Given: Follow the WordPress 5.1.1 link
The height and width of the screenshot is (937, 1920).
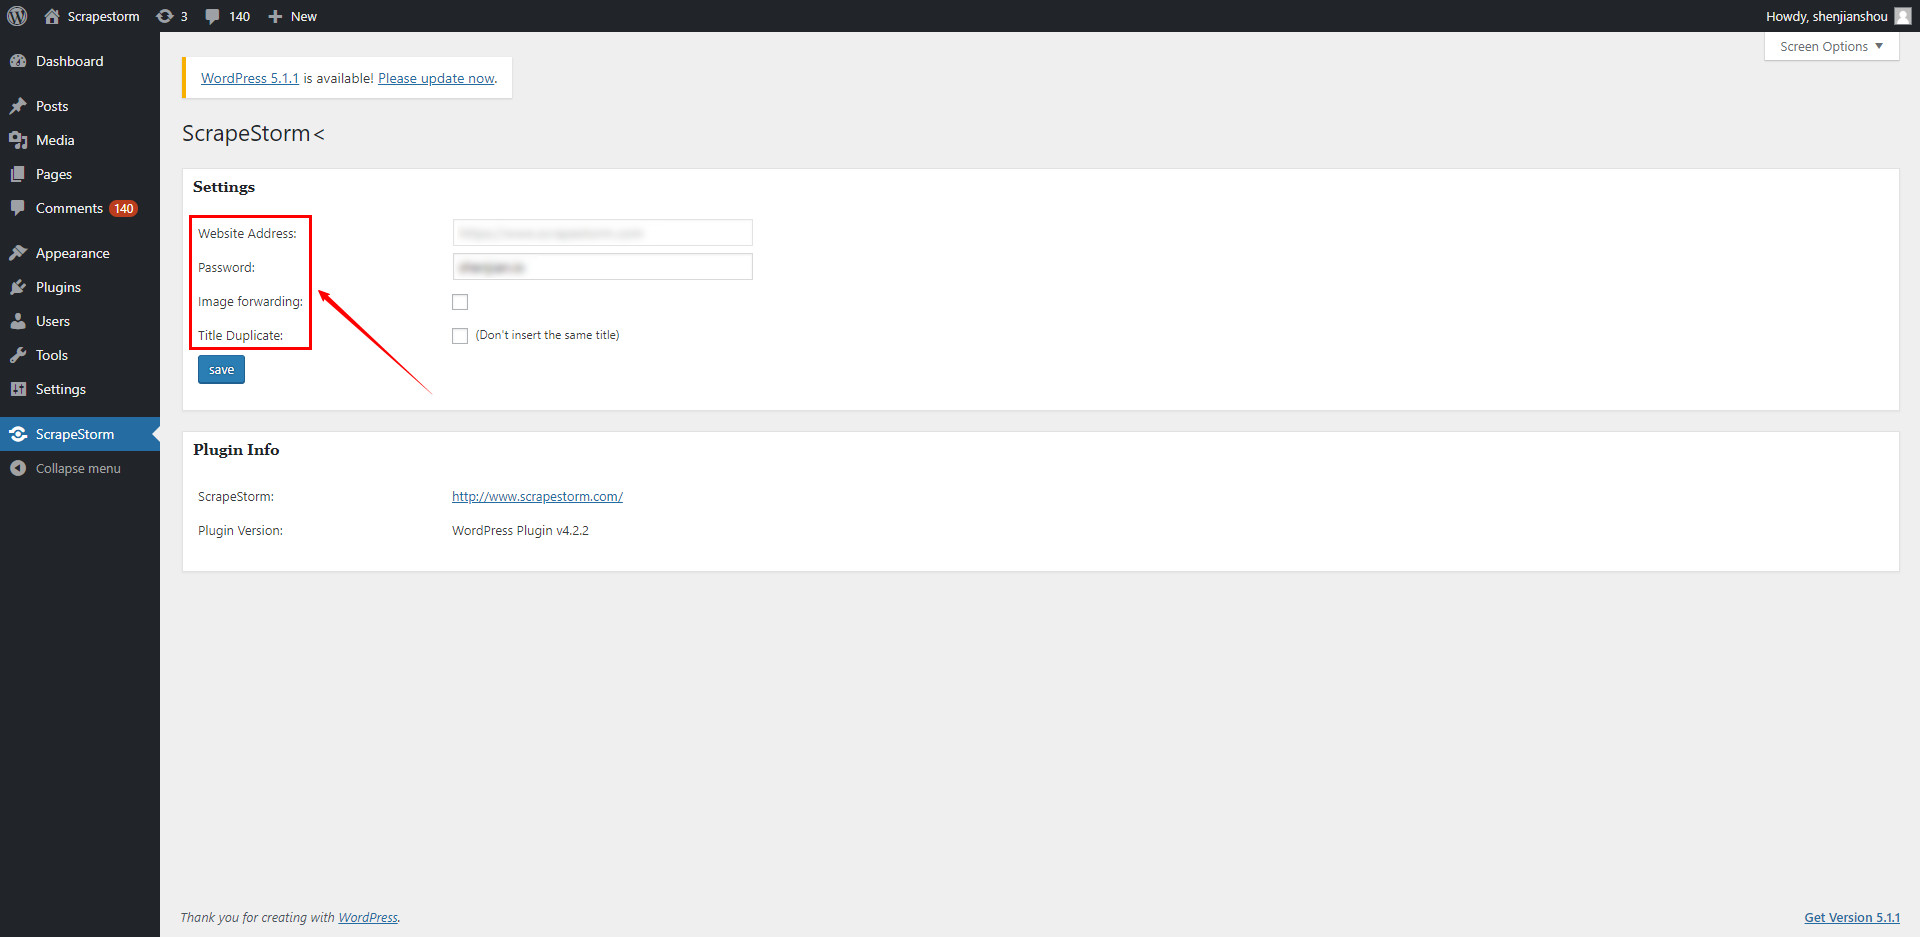Looking at the screenshot, I should 250,78.
